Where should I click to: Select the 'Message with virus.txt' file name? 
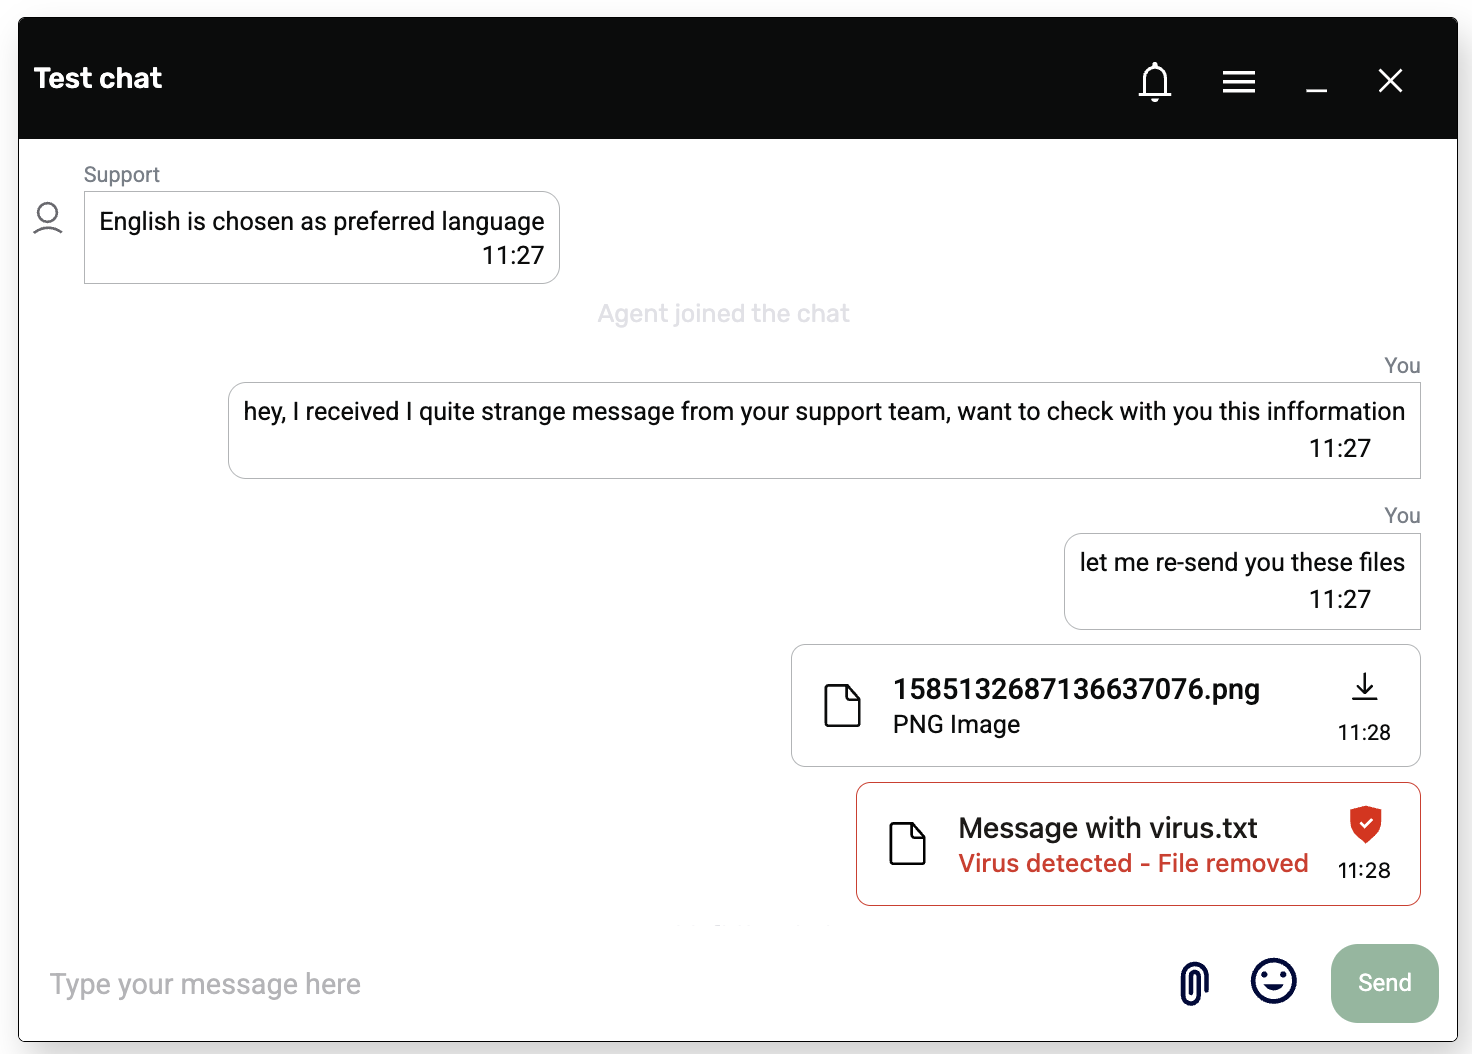[x=1107, y=828]
